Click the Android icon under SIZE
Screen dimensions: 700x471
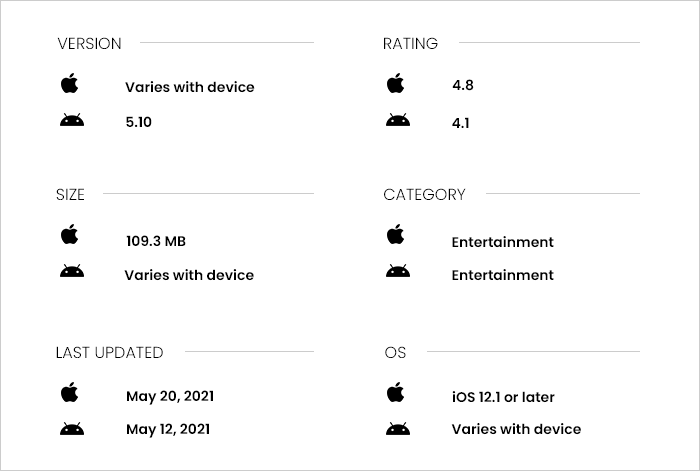pos(72,271)
